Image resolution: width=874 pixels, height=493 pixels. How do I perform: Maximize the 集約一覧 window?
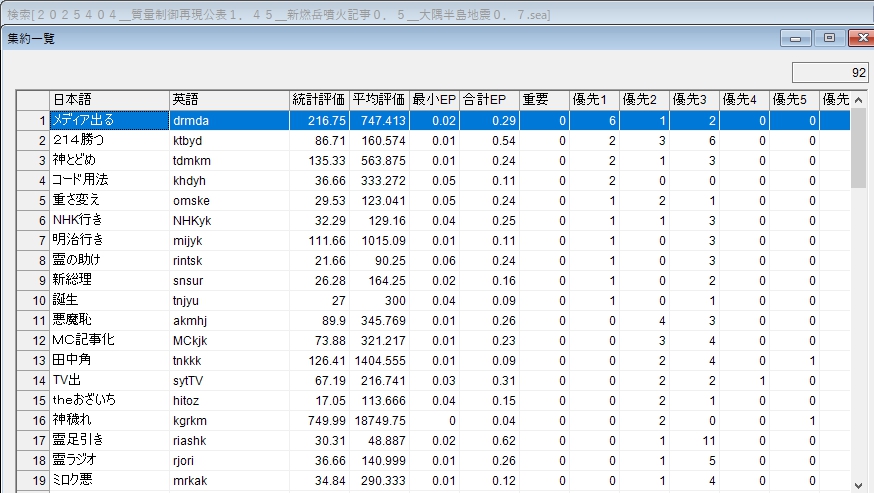pos(829,38)
